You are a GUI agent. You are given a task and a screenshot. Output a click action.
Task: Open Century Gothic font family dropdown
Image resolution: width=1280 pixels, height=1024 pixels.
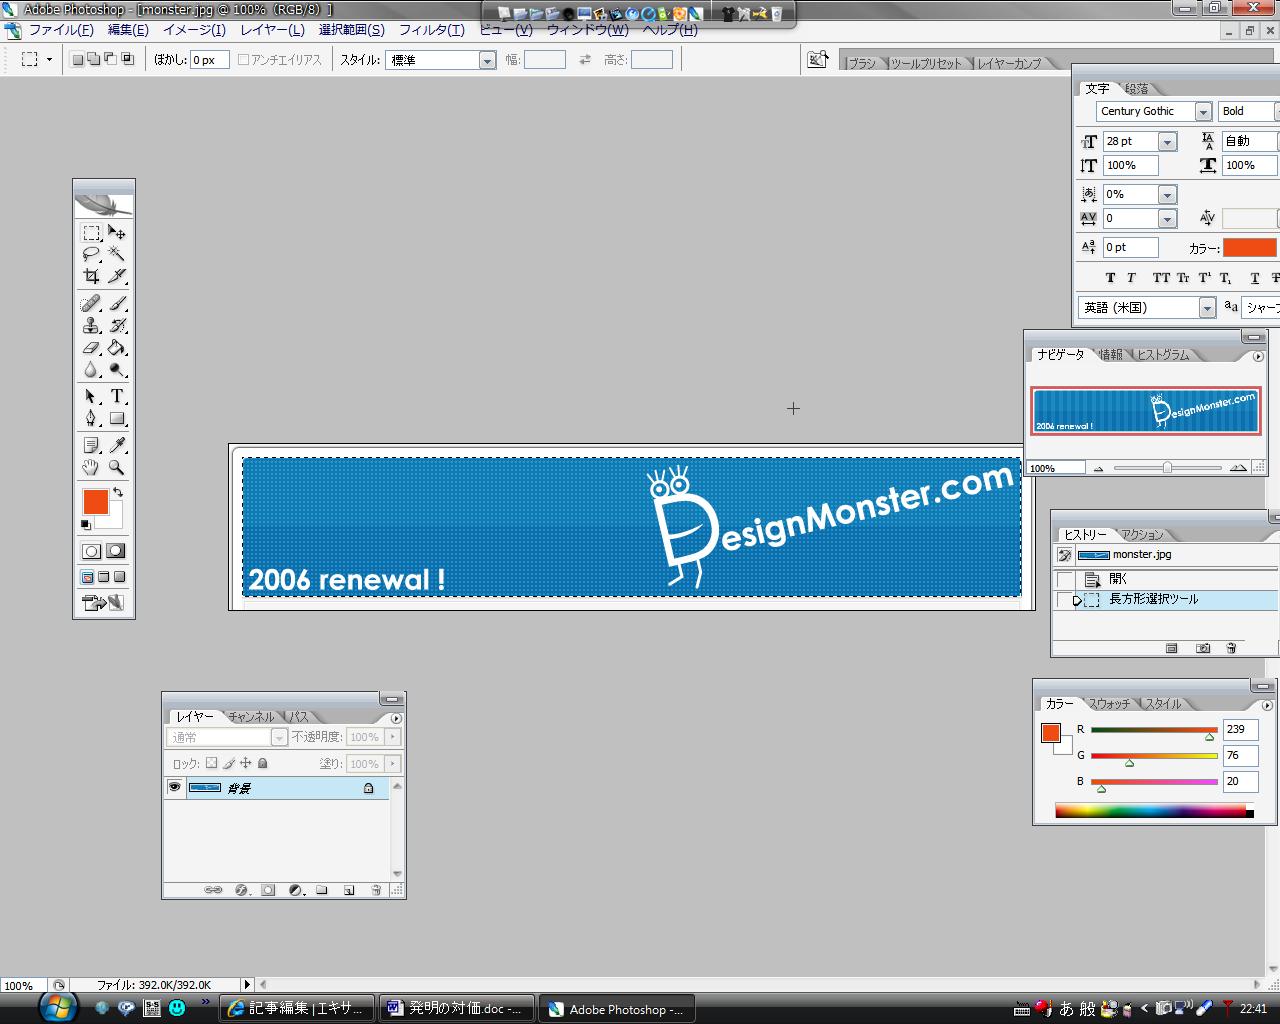click(1203, 112)
